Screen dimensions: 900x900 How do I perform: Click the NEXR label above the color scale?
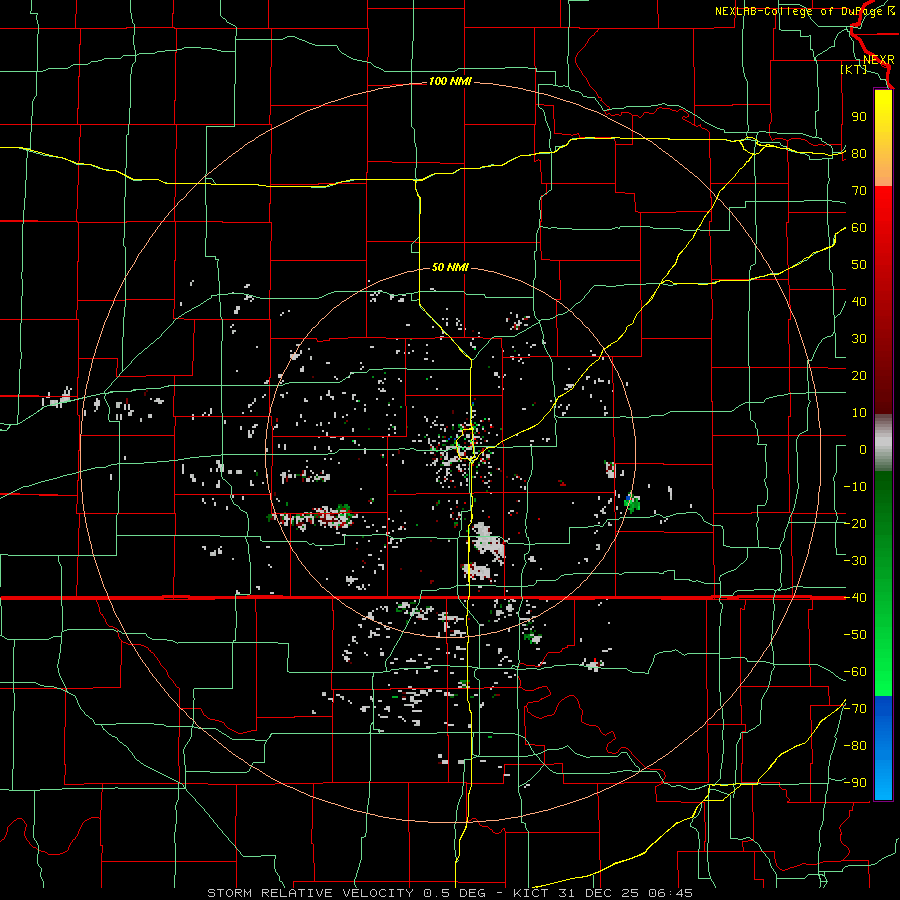pyautogui.click(x=879, y=60)
